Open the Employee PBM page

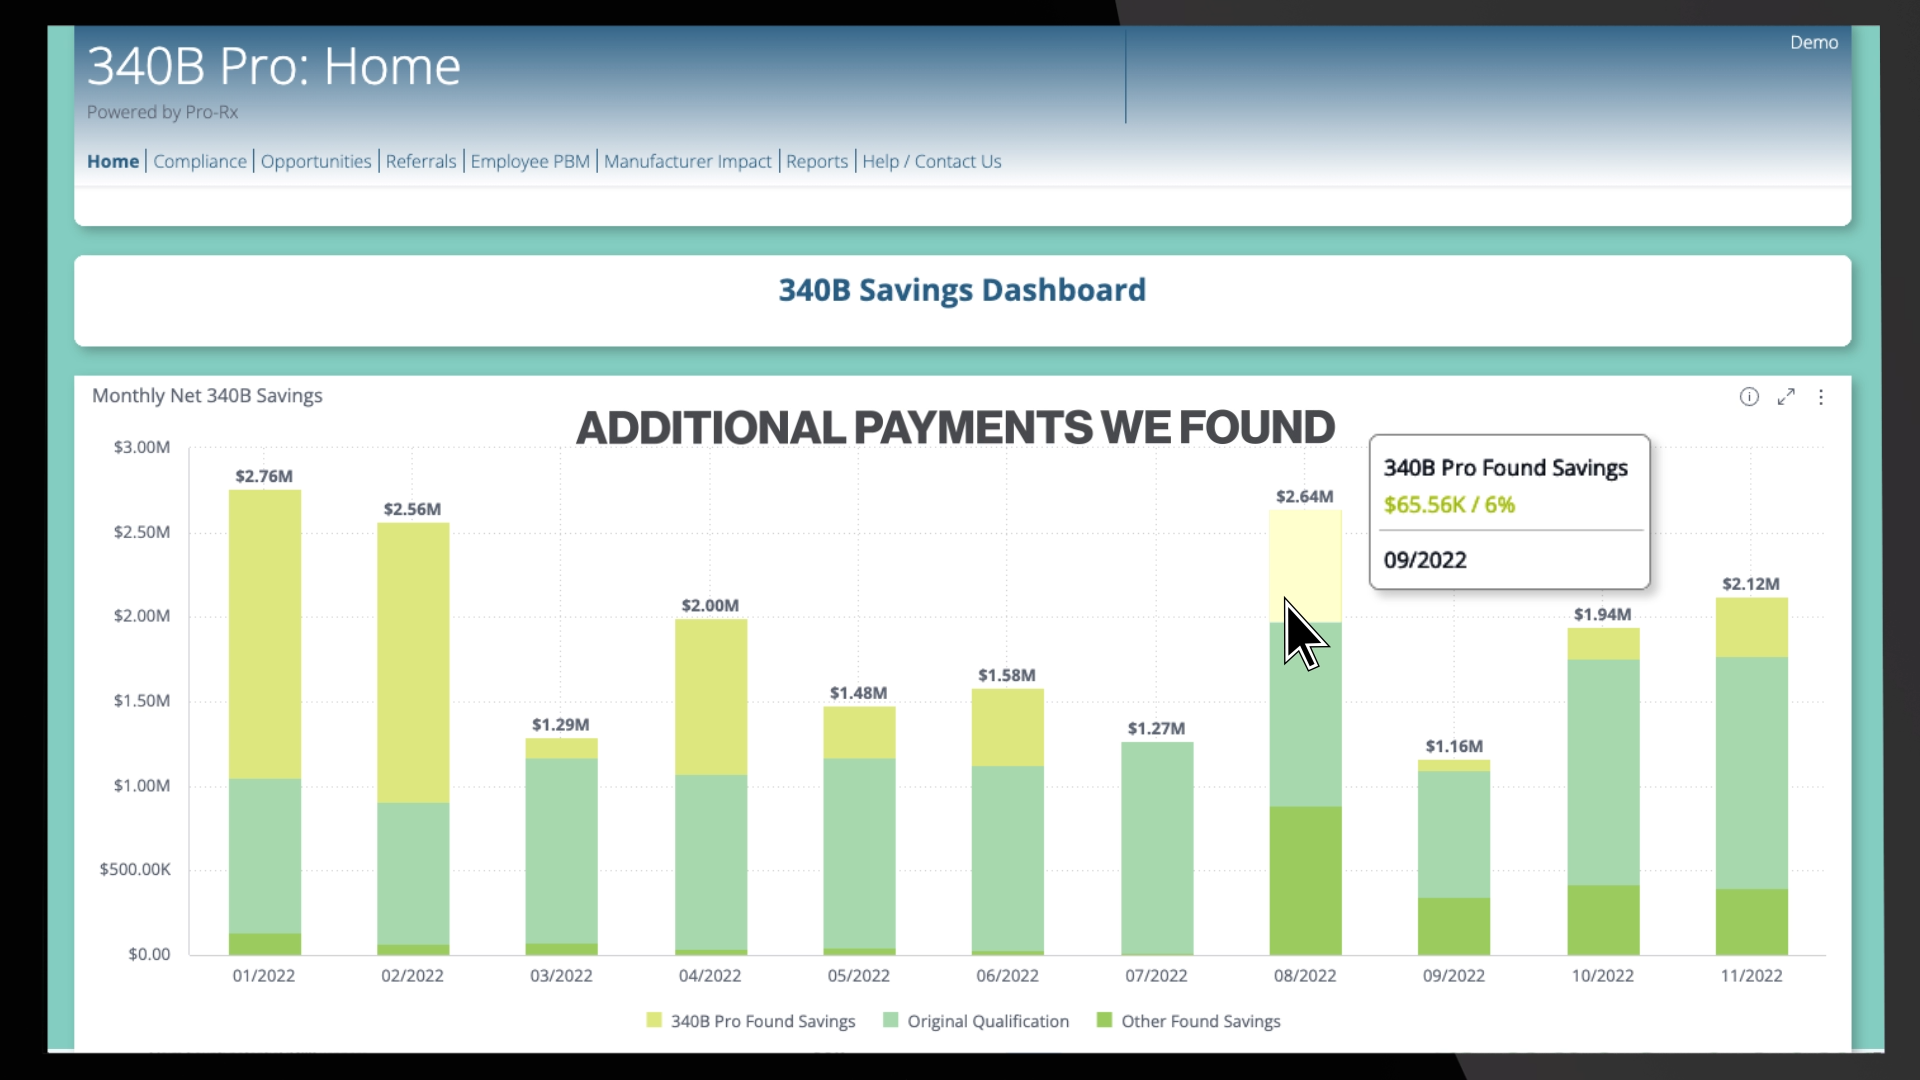530,161
